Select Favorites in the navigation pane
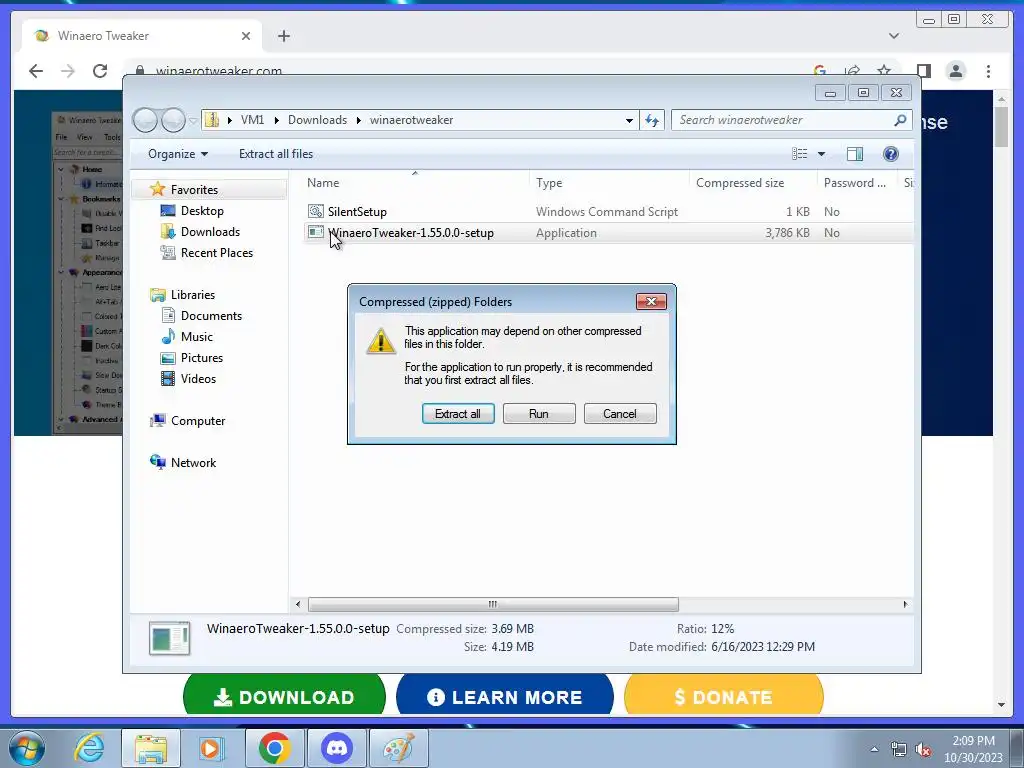 (x=194, y=190)
